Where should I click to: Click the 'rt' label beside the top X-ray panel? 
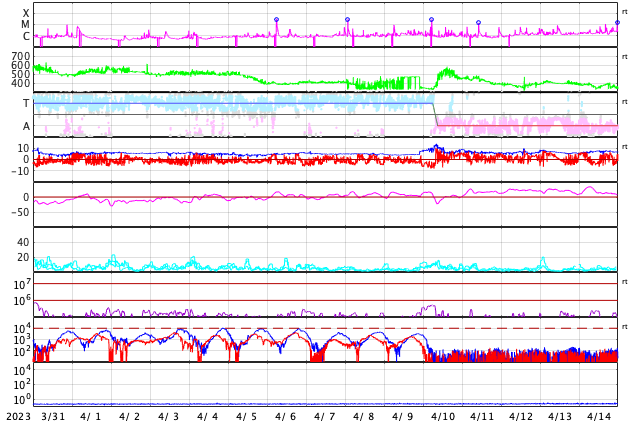coord(624,12)
